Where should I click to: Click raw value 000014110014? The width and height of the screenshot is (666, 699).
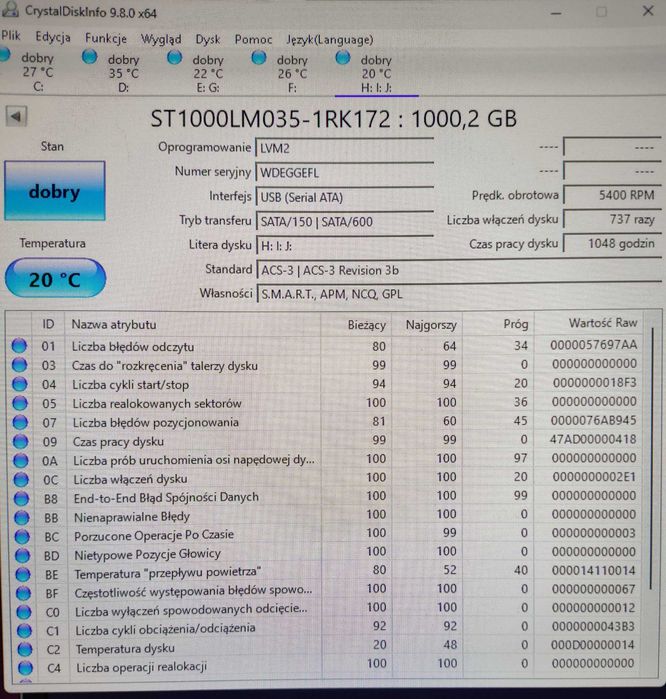click(x=593, y=570)
